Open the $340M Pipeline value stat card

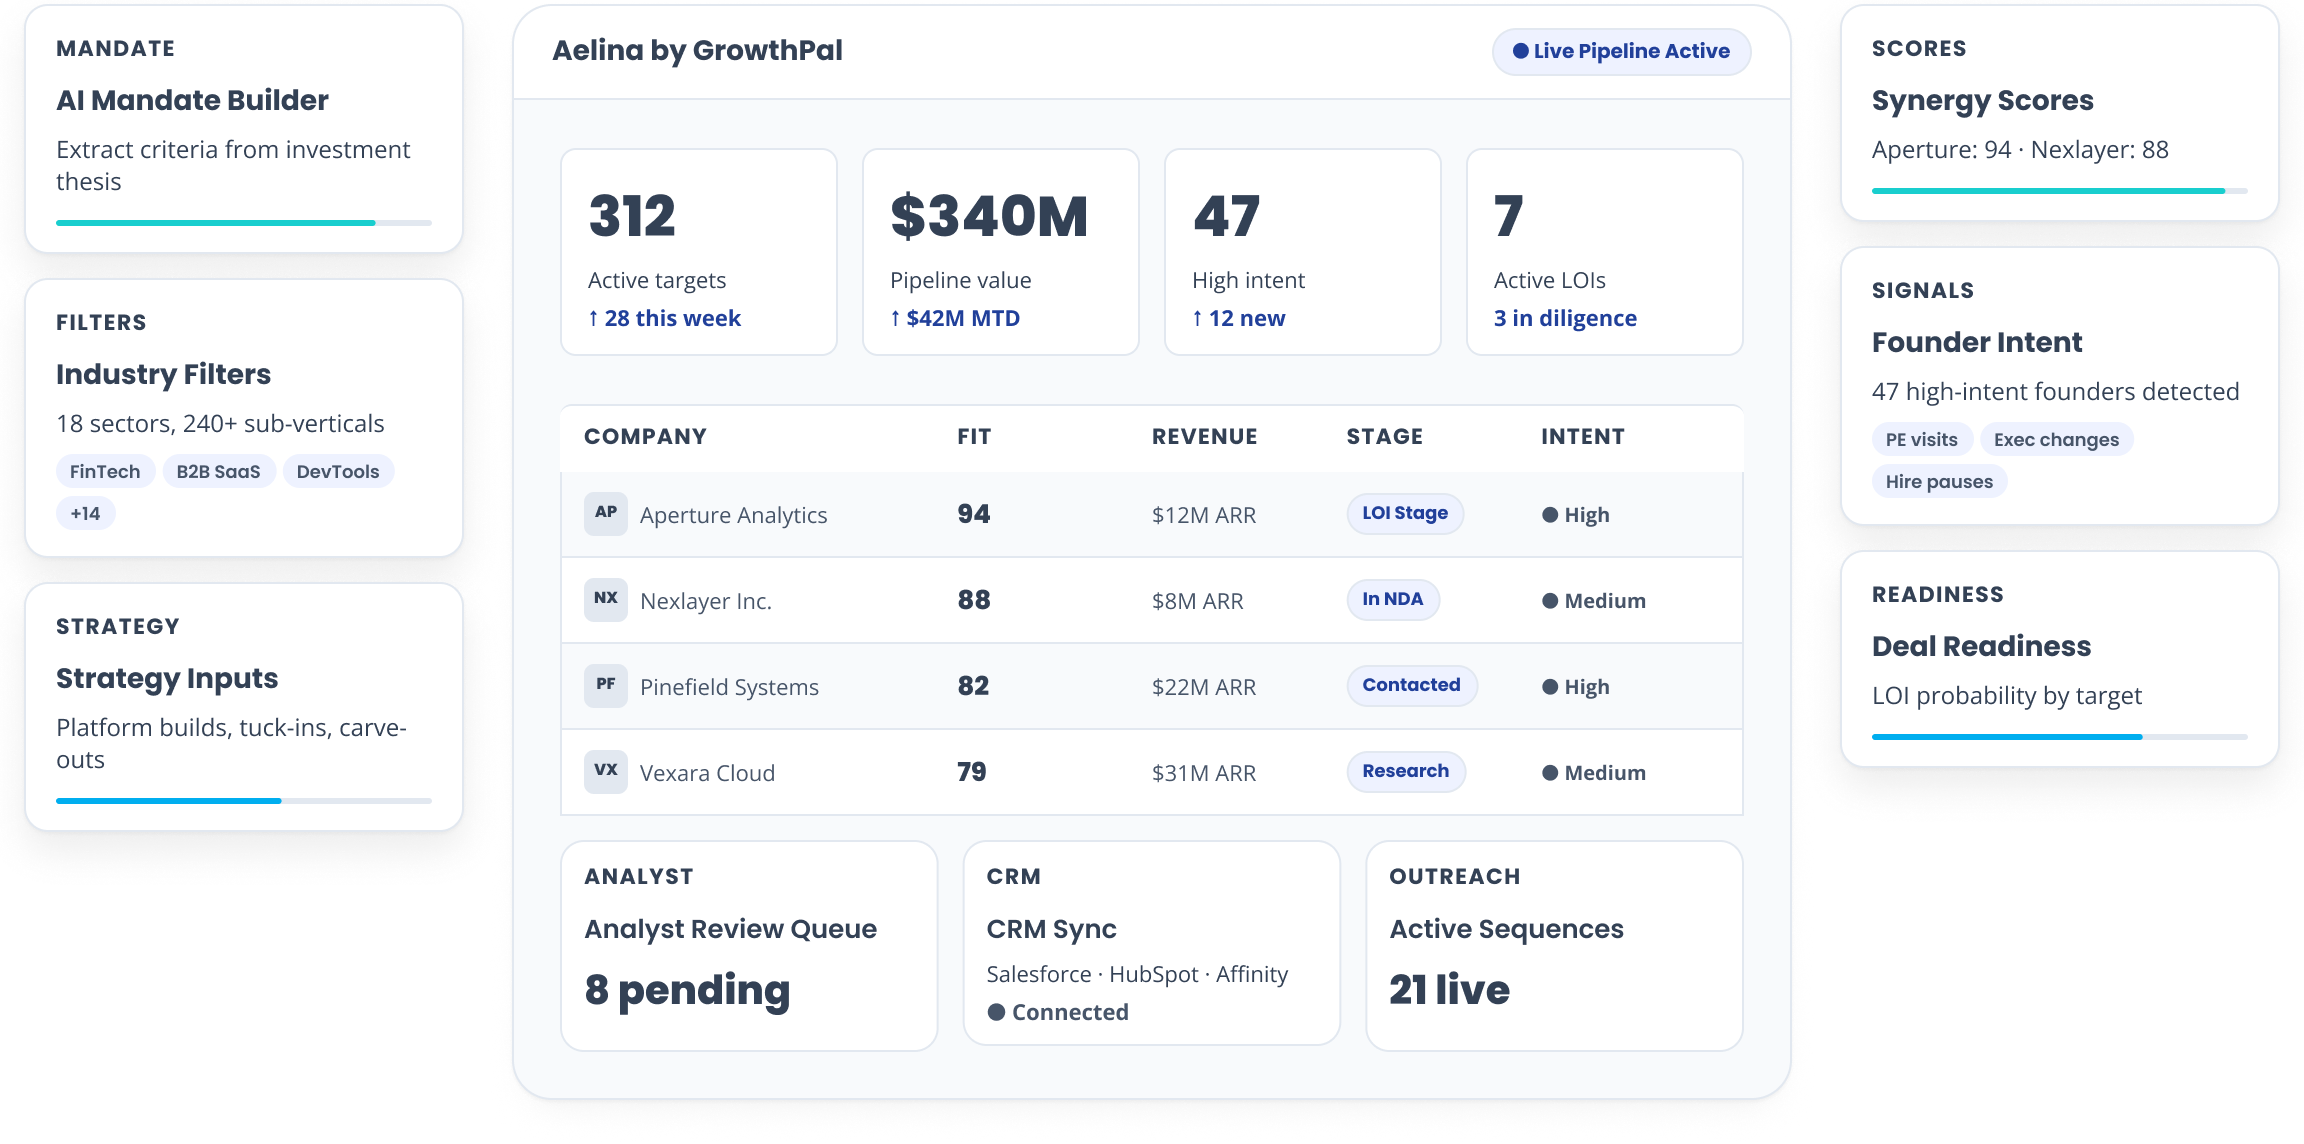(x=1001, y=252)
